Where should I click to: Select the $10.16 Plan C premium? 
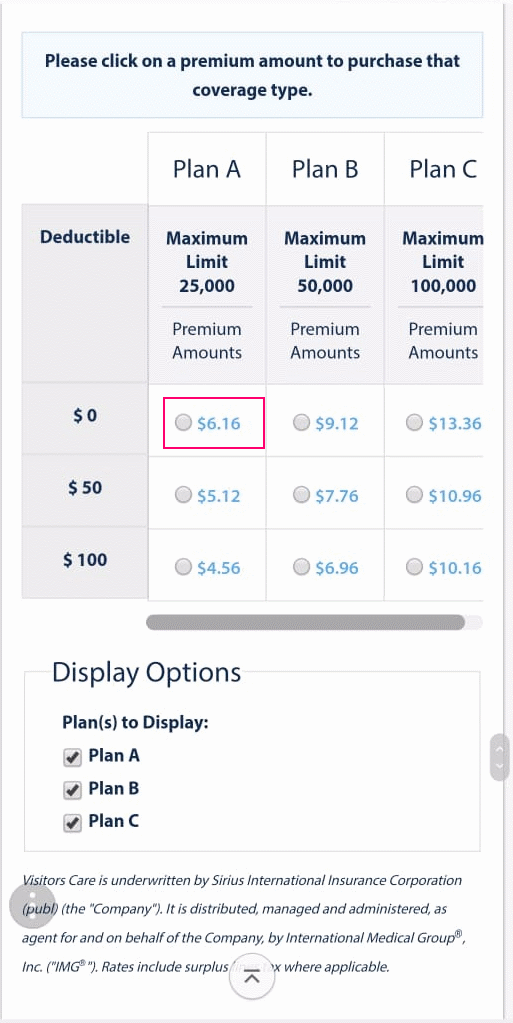coord(414,568)
